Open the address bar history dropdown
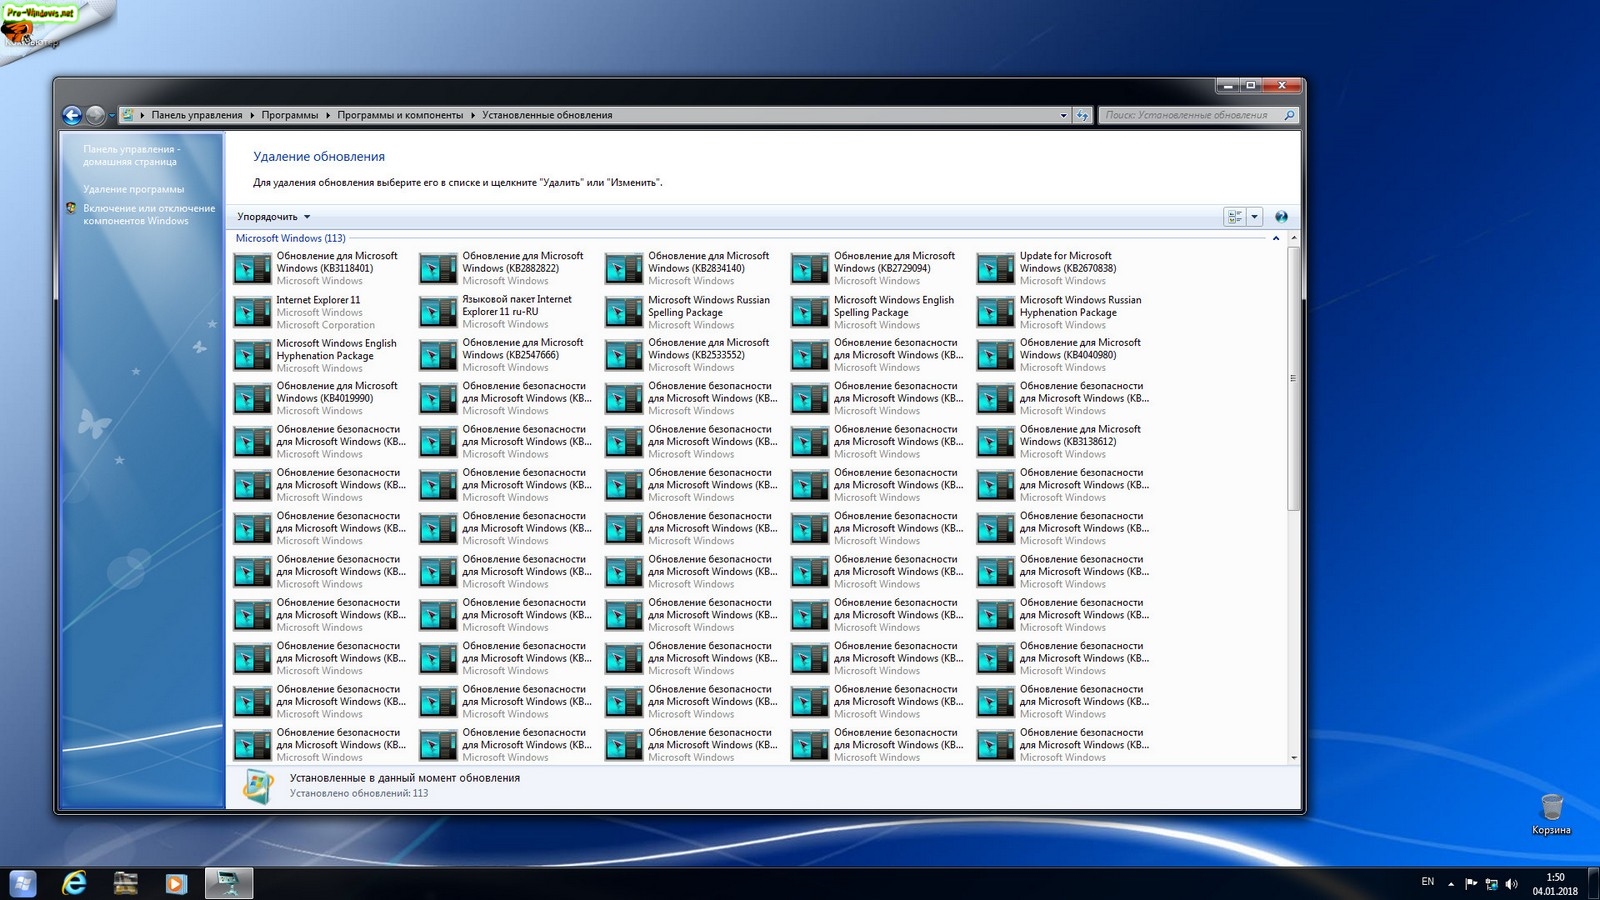 [1063, 115]
